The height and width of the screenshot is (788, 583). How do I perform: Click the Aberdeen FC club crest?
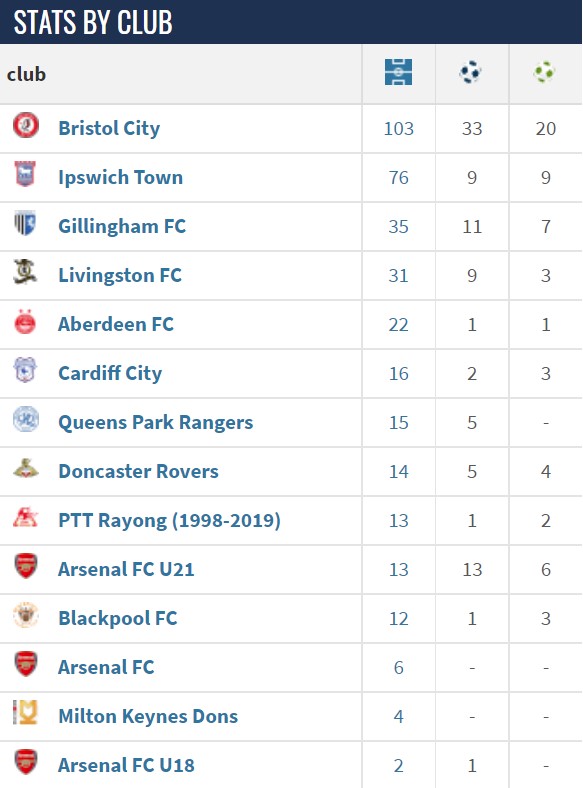[25, 321]
